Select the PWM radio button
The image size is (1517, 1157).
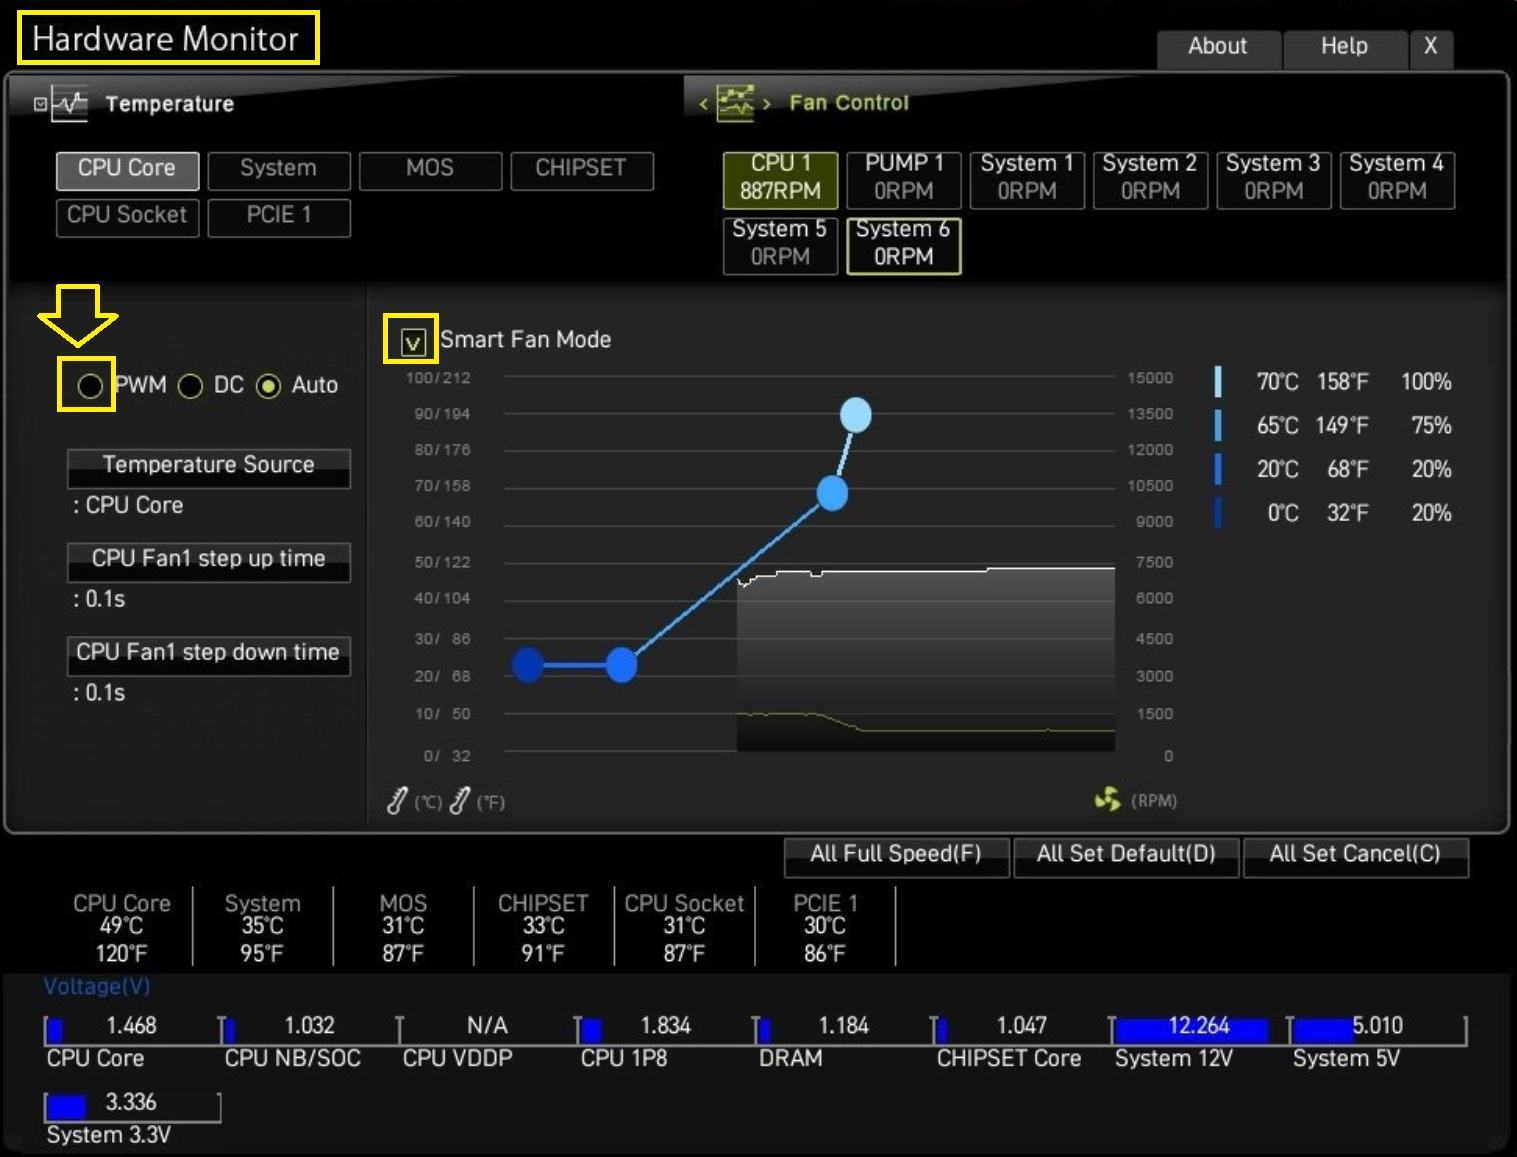(90, 385)
